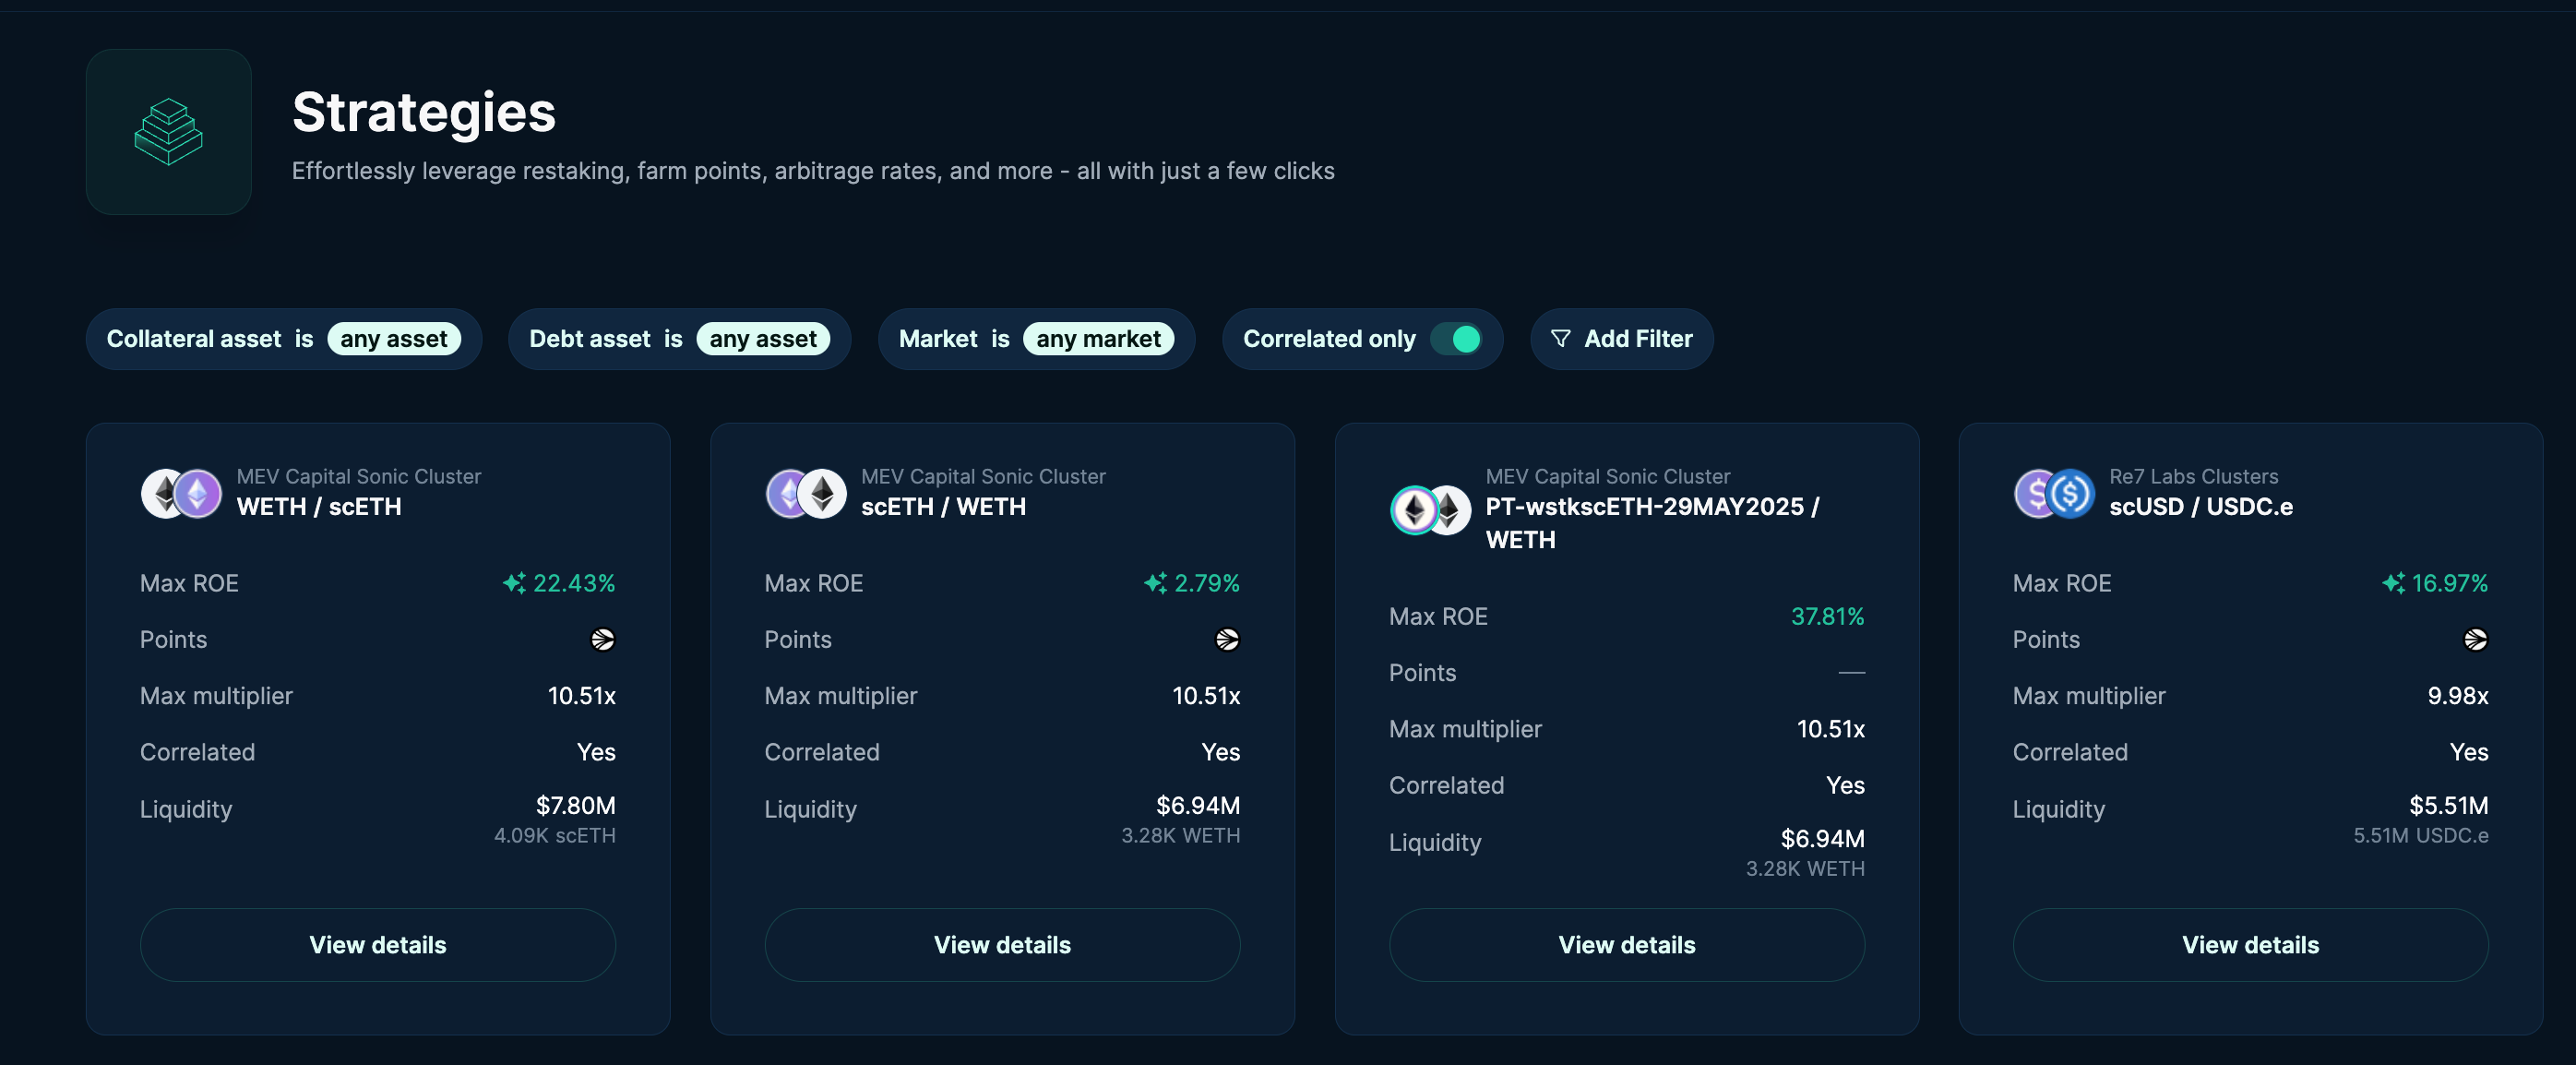Open the Market 'any market' dropdown

1097,339
